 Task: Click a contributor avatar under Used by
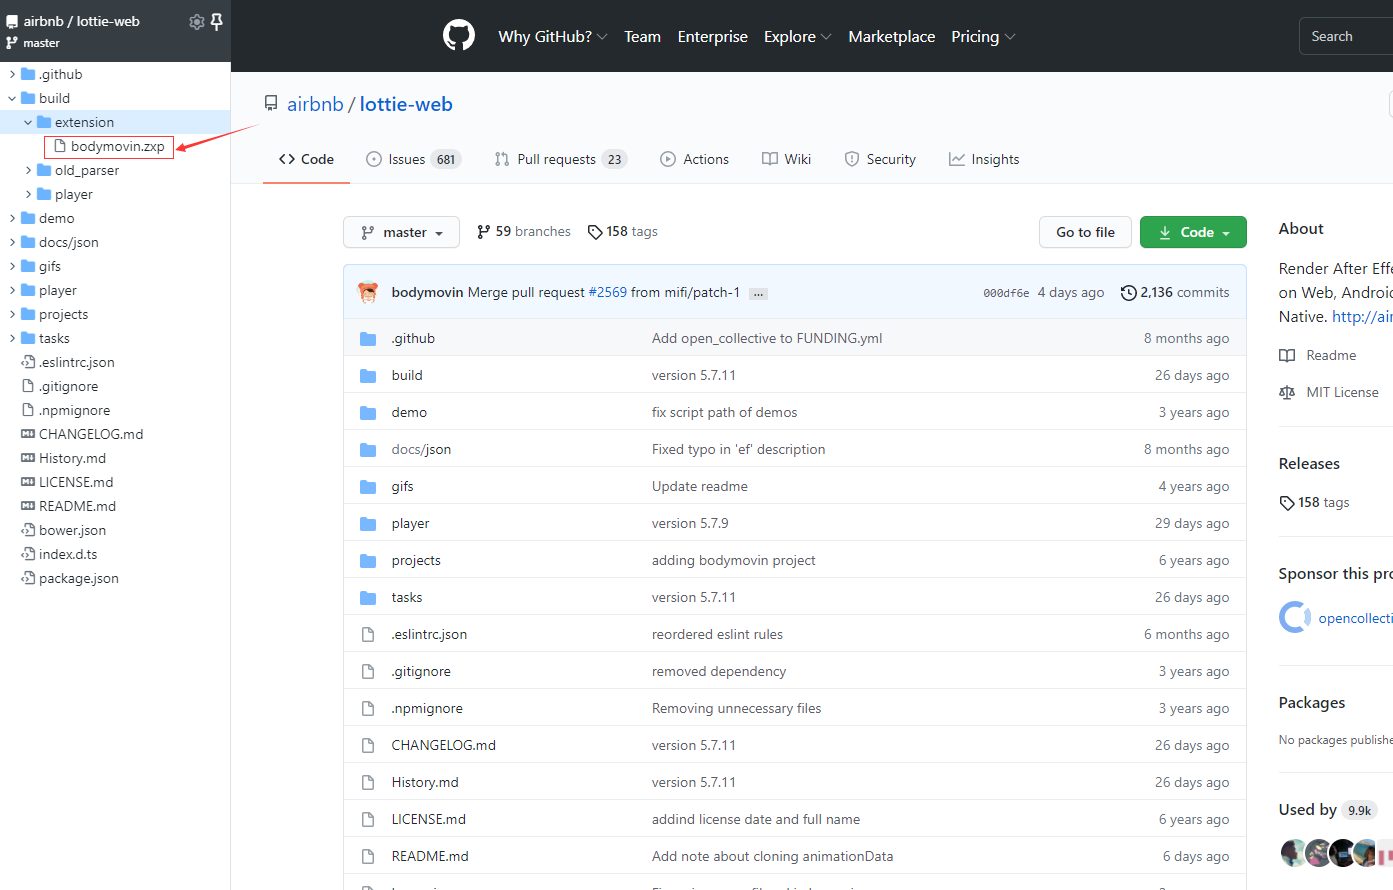pos(1294,852)
